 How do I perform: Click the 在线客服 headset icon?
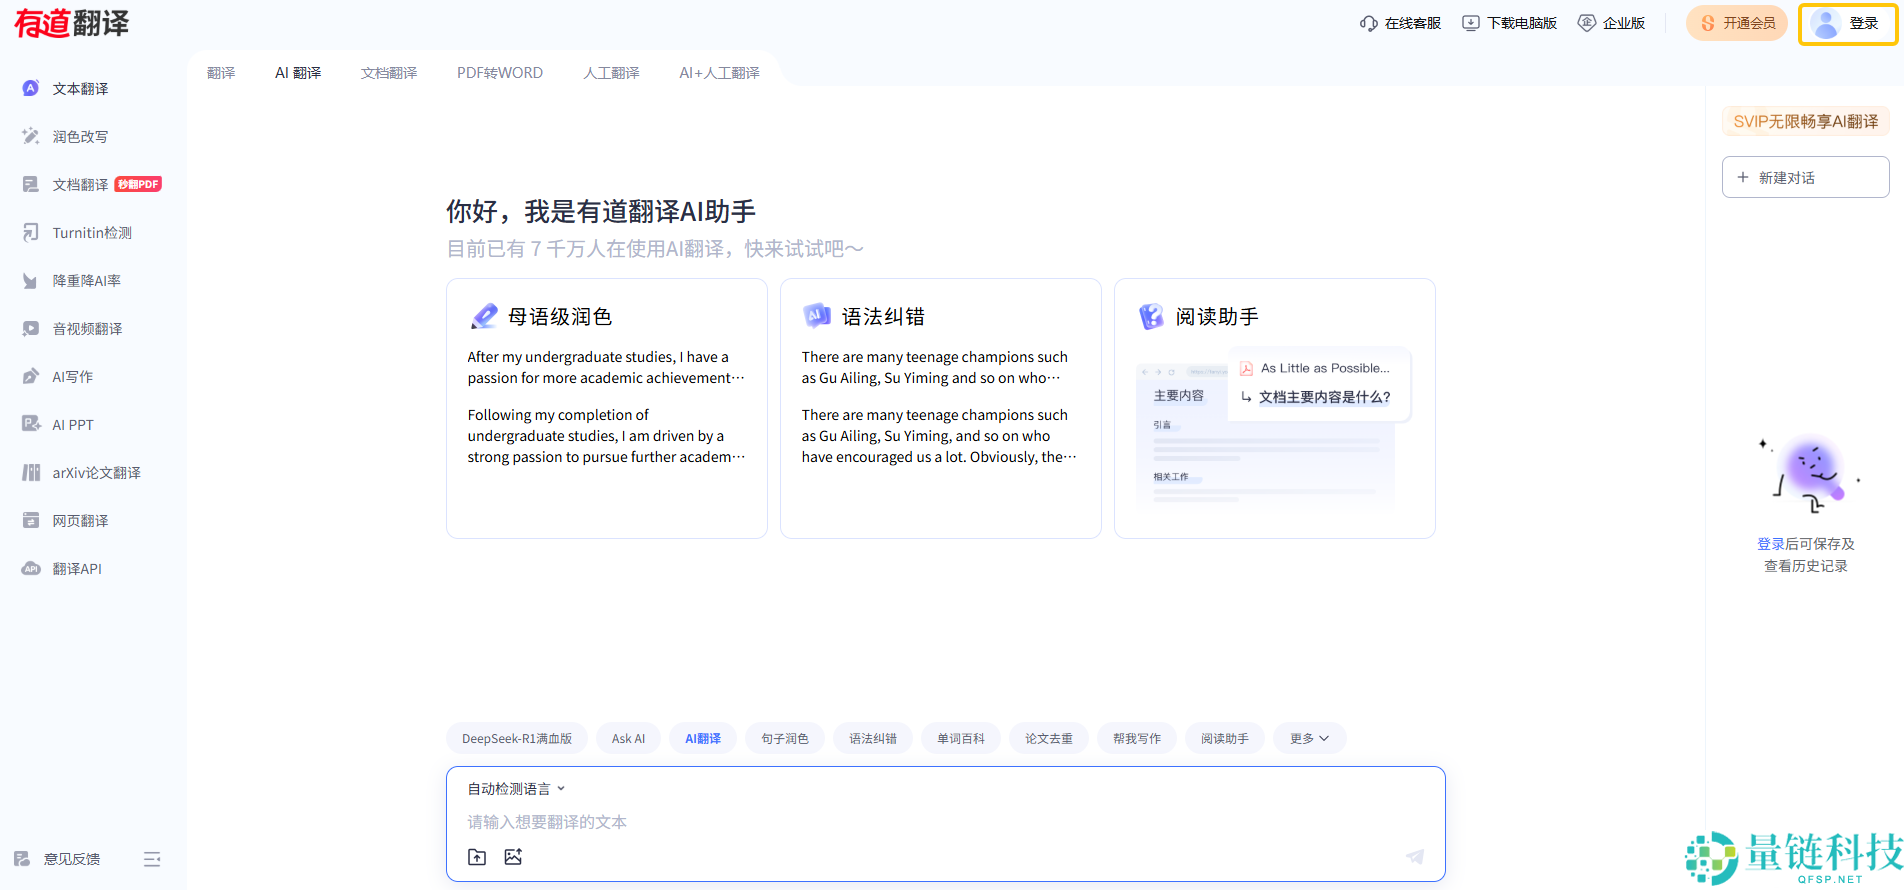click(x=1368, y=23)
